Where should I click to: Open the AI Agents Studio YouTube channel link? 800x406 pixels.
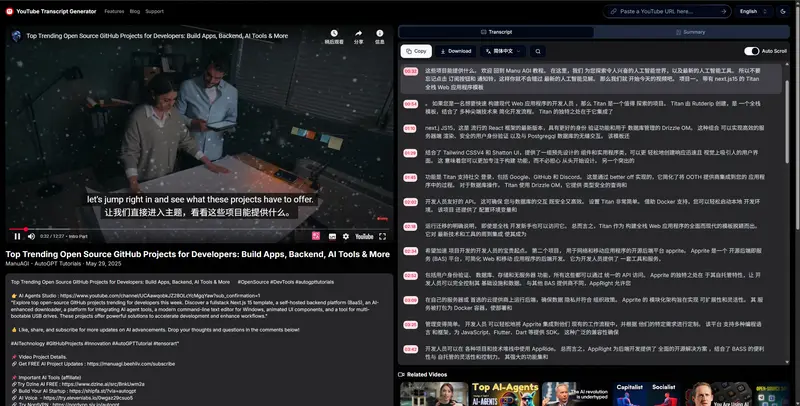click(160, 295)
